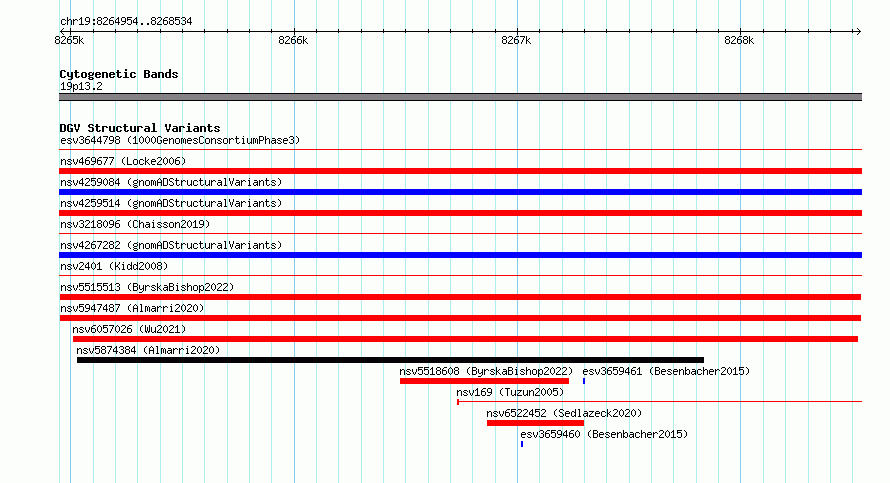Click the red nsv5518608 variant bar
Image resolution: width=890 pixels, height=483 pixels.
pyautogui.click(x=484, y=381)
